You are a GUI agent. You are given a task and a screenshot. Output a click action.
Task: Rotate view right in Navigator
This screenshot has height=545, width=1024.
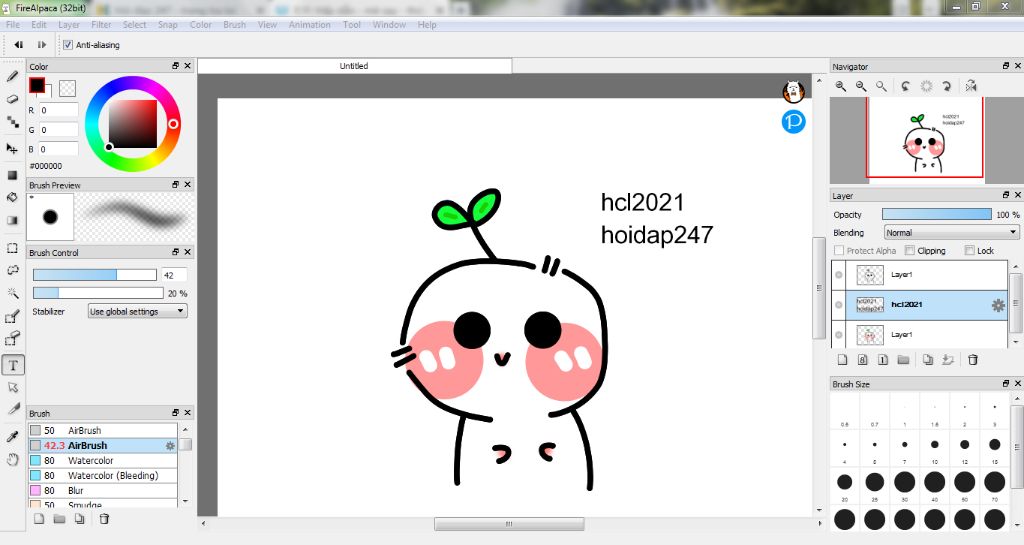pos(946,86)
